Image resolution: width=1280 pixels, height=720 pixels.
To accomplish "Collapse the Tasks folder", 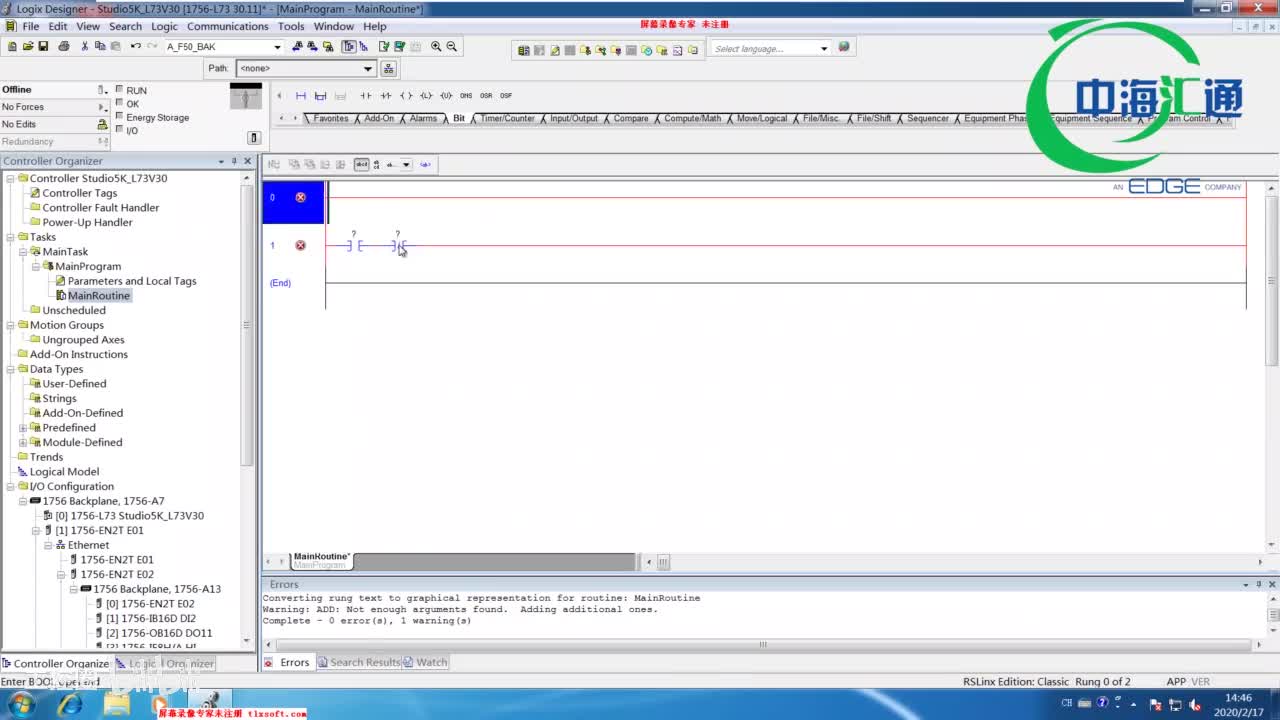I will click(x=10, y=237).
